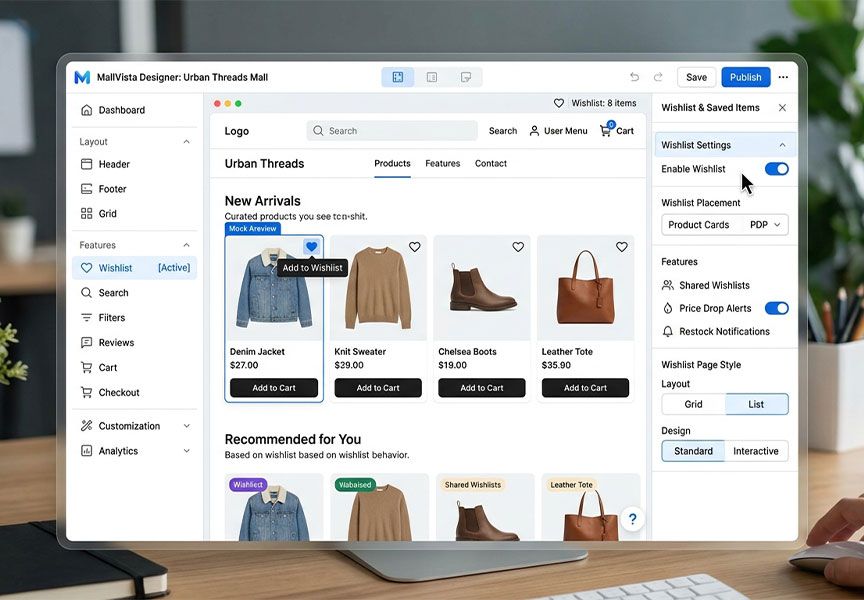Select the Standard design option
The height and width of the screenshot is (600, 864).
tap(693, 451)
